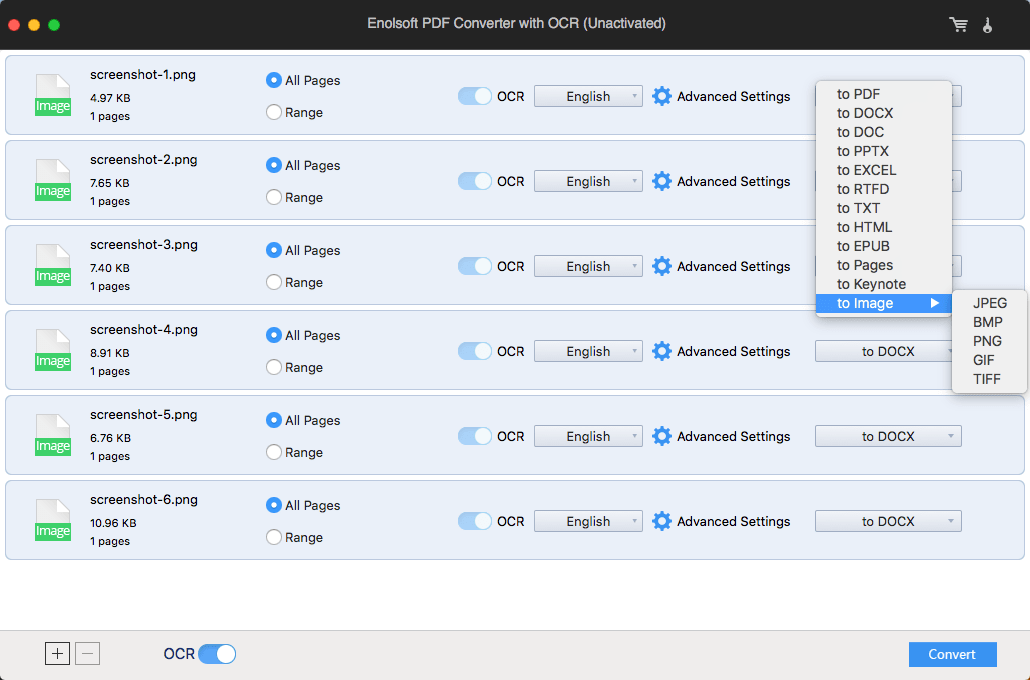The image size is (1030, 680).
Task: Add a file with the plus button
Action: point(57,654)
